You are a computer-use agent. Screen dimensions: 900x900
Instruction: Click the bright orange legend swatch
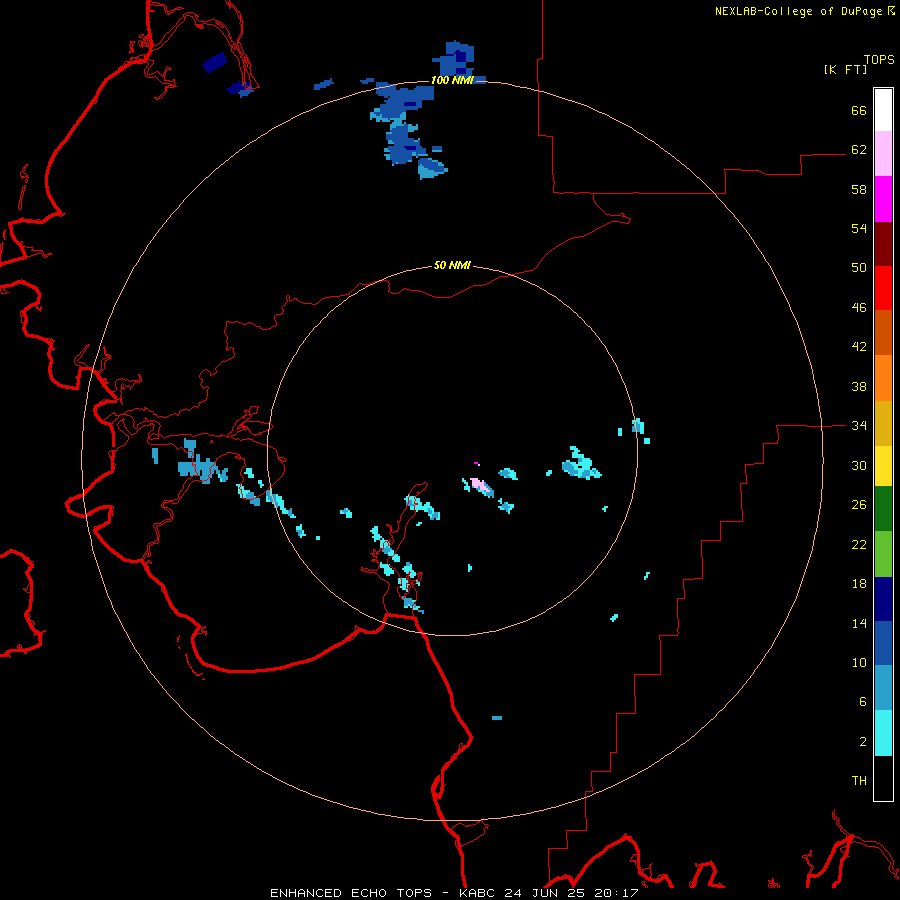tap(883, 378)
